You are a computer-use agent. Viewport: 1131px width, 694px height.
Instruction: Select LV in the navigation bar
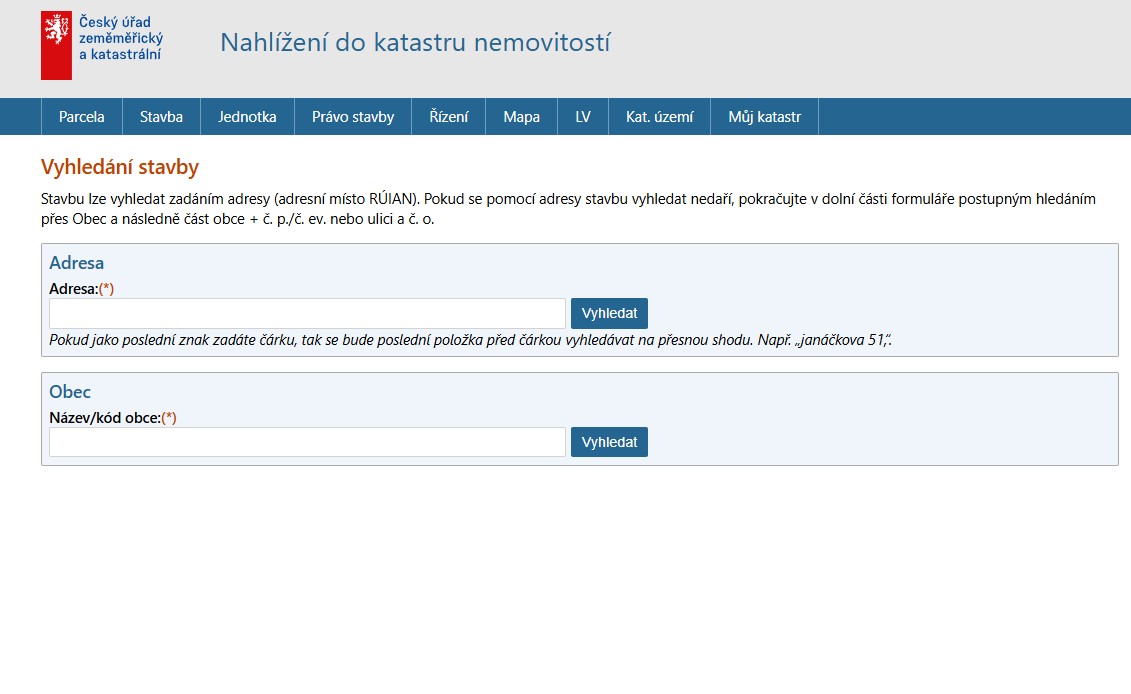point(583,117)
